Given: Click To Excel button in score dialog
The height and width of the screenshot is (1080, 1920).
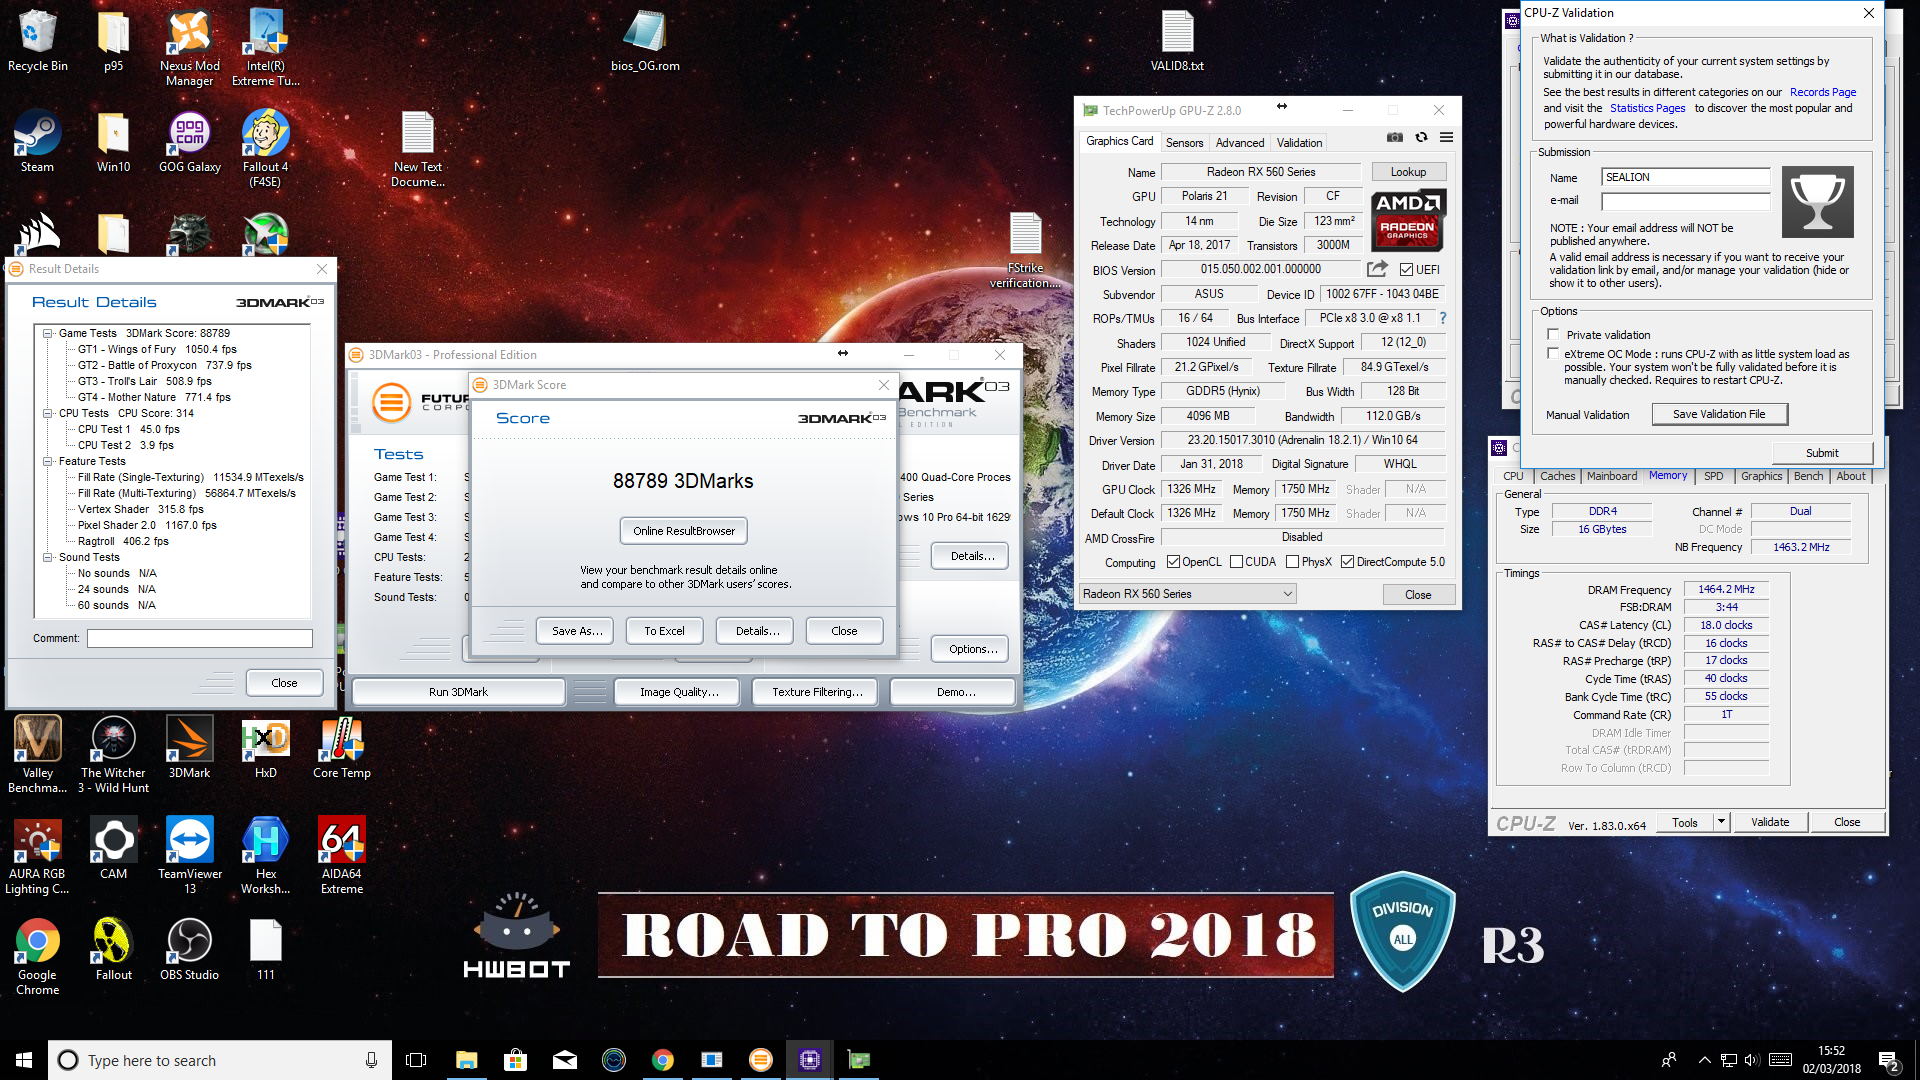Looking at the screenshot, I should tap(664, 631).
